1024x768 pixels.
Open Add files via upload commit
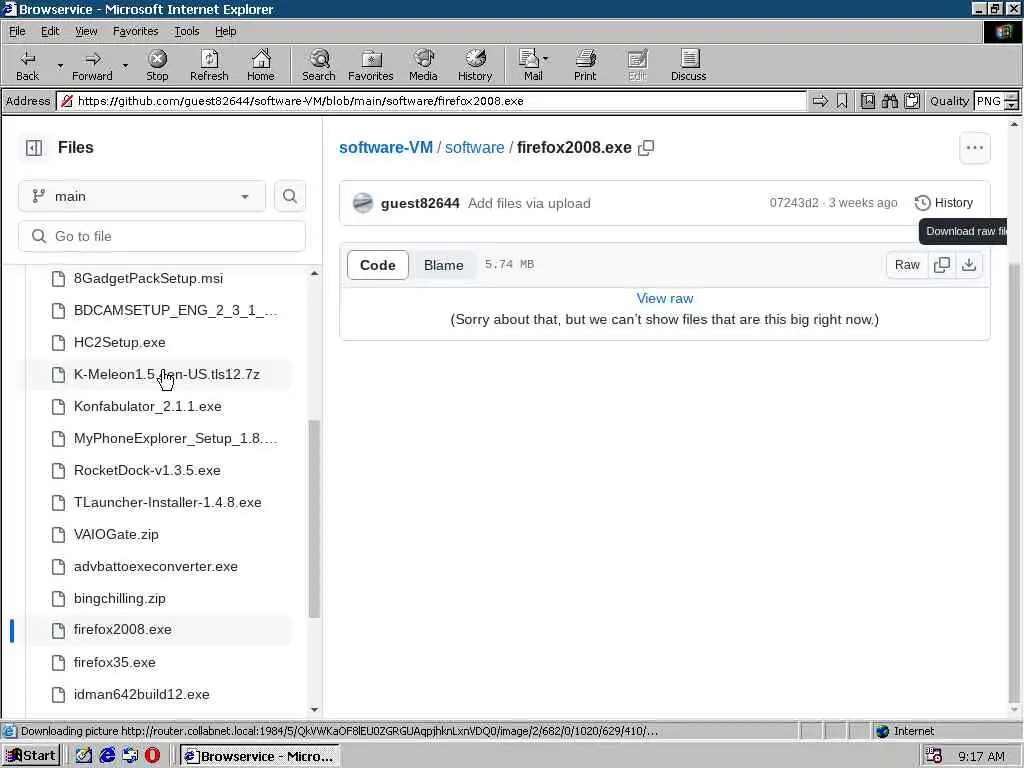coord(529,204)
